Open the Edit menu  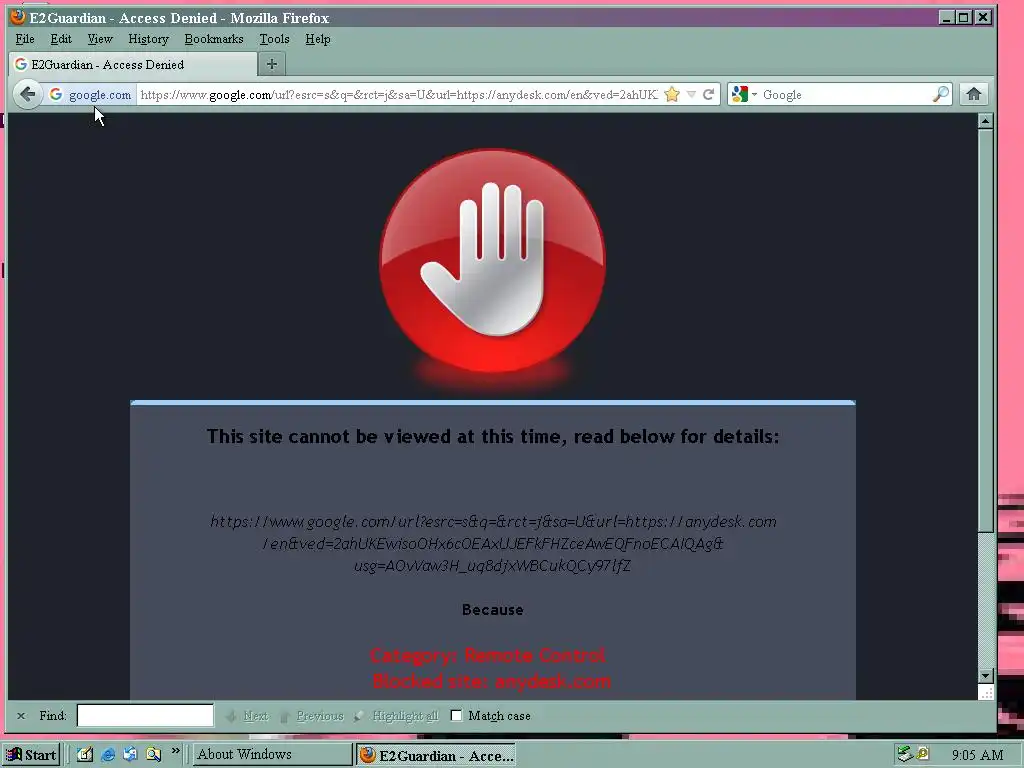point(61,39)
